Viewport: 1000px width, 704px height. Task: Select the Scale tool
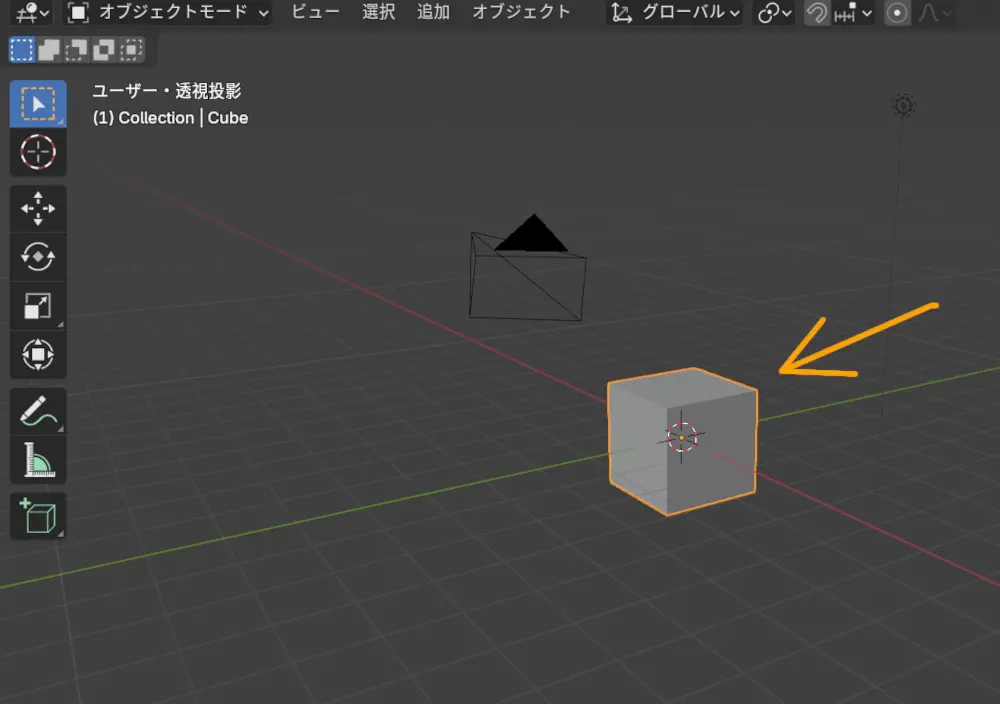click(x=38, y=305)
